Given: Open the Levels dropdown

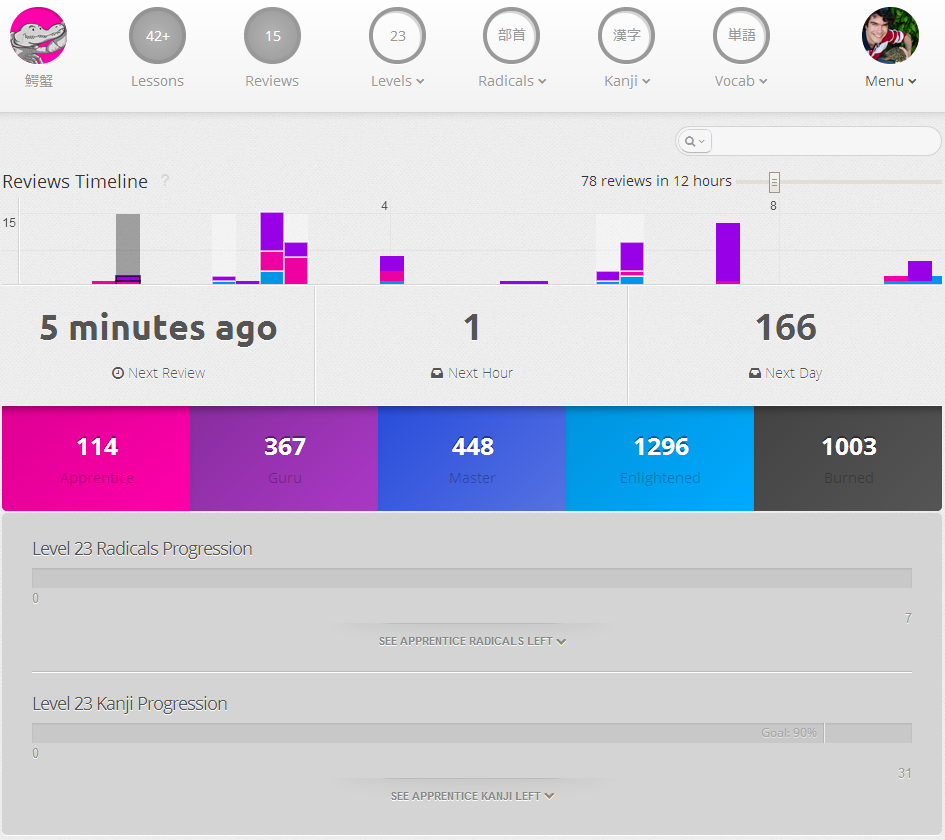Looking at the screenshot, I should 397,81.
